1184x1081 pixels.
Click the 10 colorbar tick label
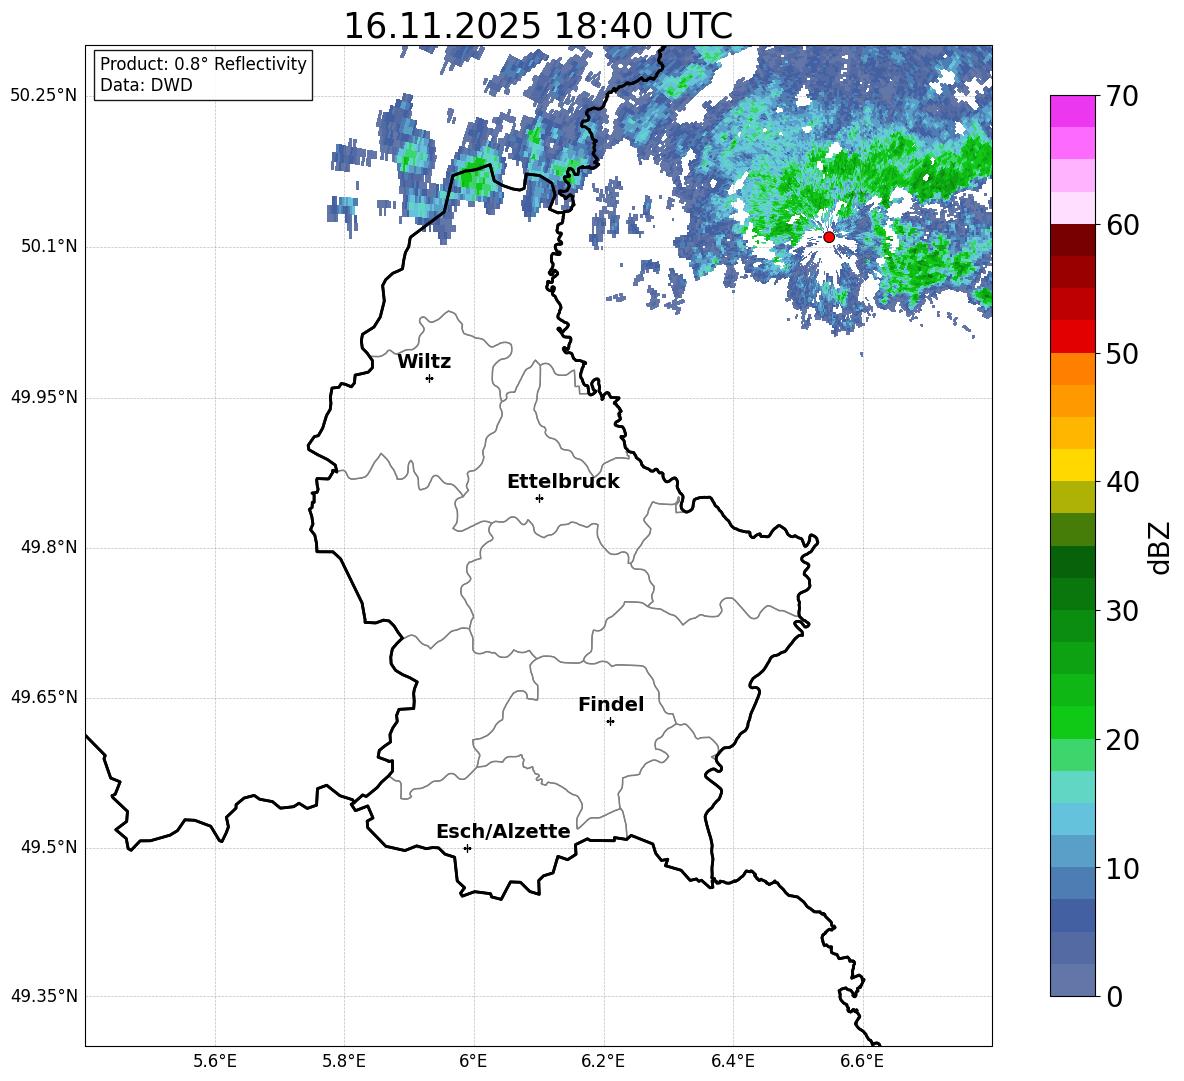1121,868
